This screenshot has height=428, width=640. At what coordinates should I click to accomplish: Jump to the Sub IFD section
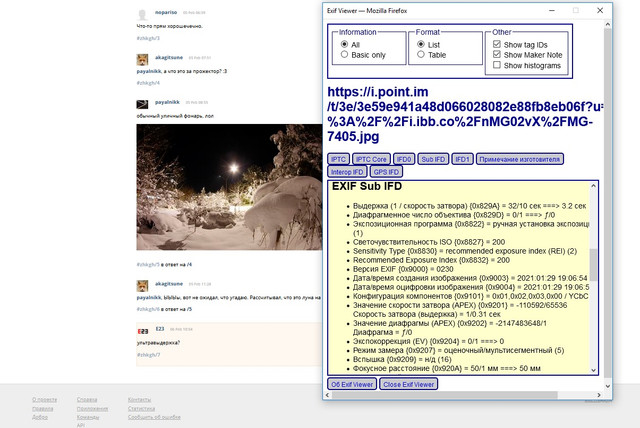[x=433, y=159]
